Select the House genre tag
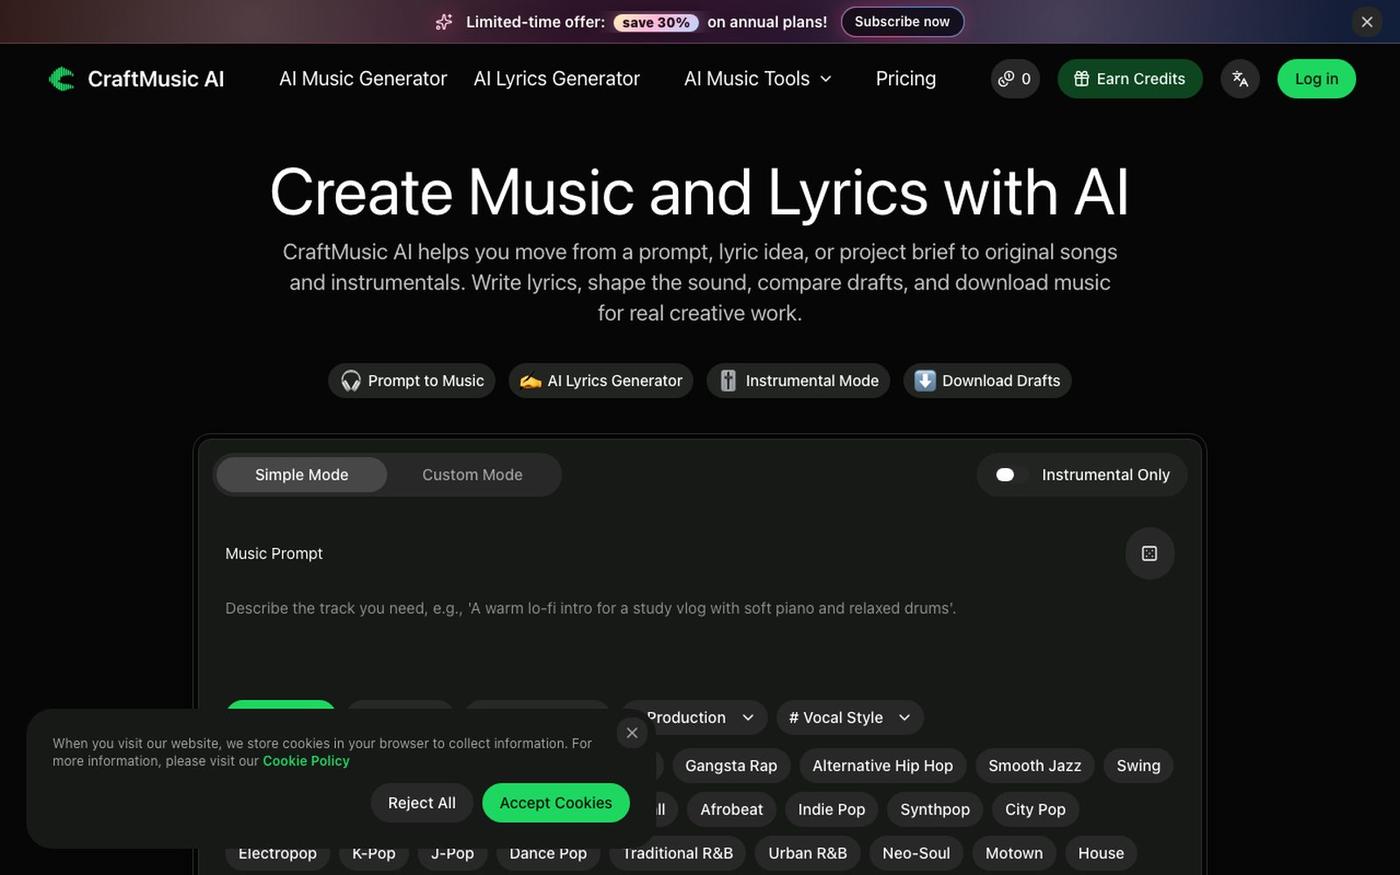 click(x=1101, y=853)
